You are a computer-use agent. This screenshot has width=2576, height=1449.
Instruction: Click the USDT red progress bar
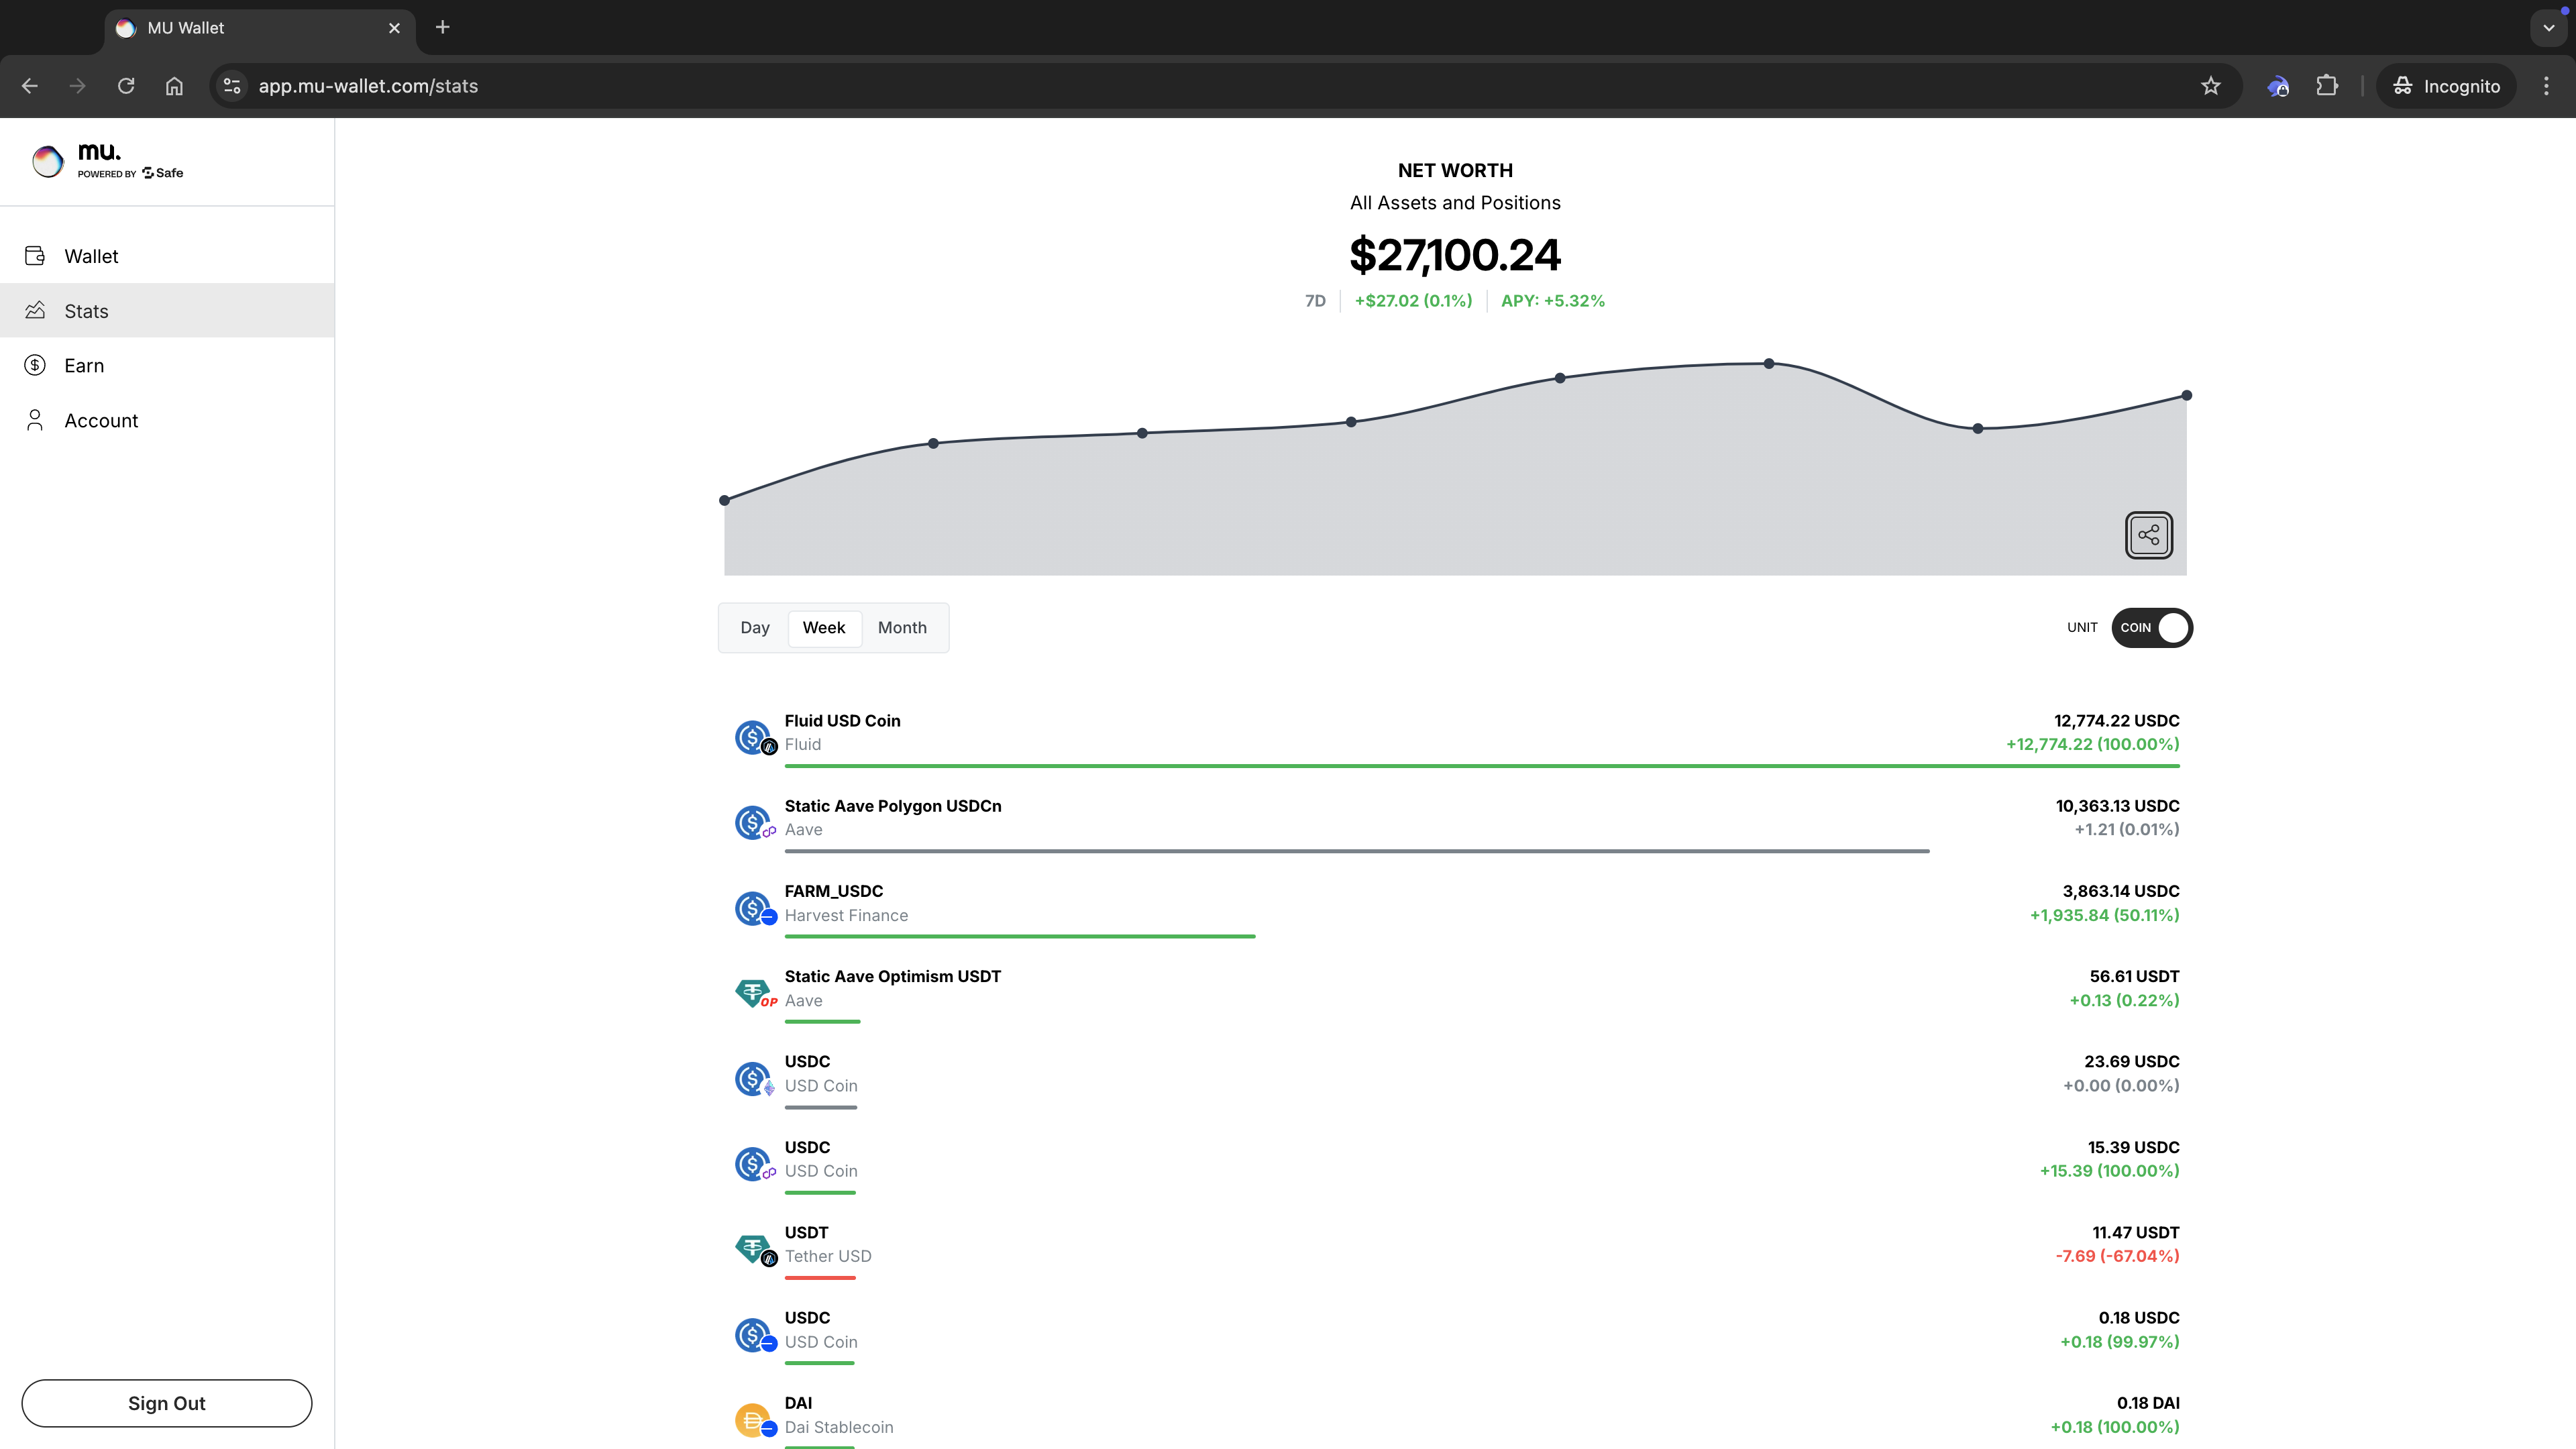coord(820,1278)
